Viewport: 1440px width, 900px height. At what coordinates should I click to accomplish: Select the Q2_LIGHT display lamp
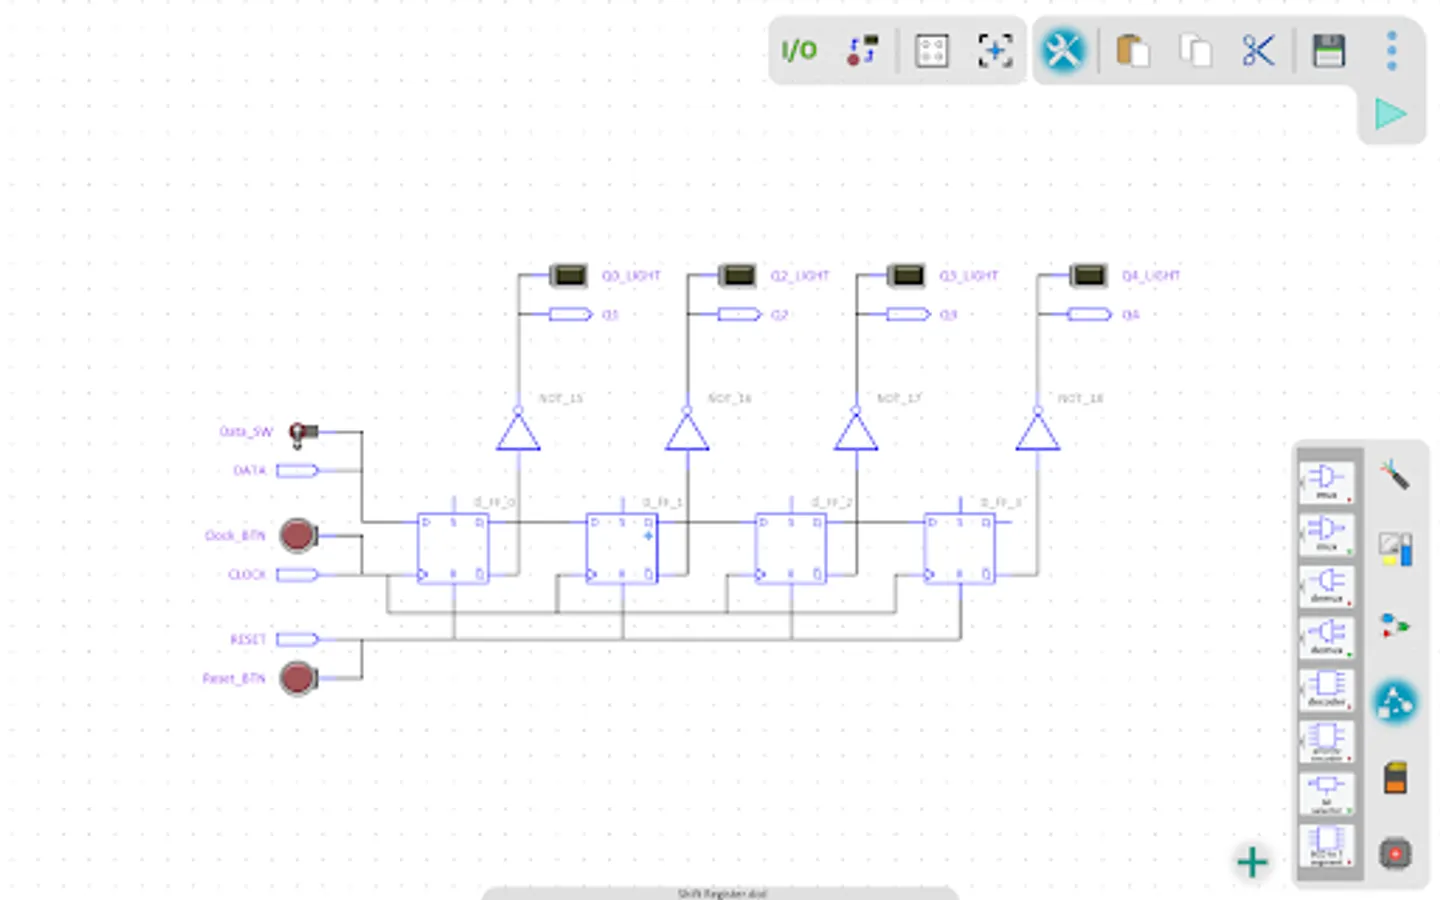(737, 275)
